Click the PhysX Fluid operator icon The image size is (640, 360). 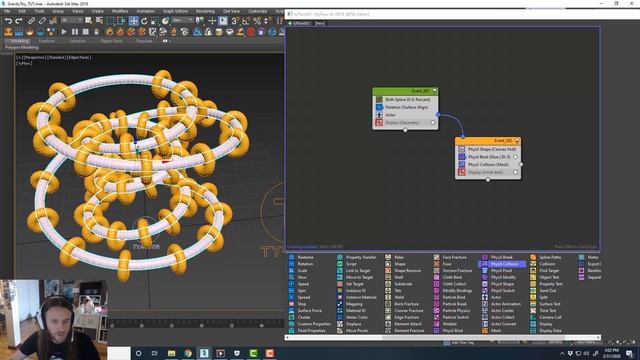click(484, 271)
